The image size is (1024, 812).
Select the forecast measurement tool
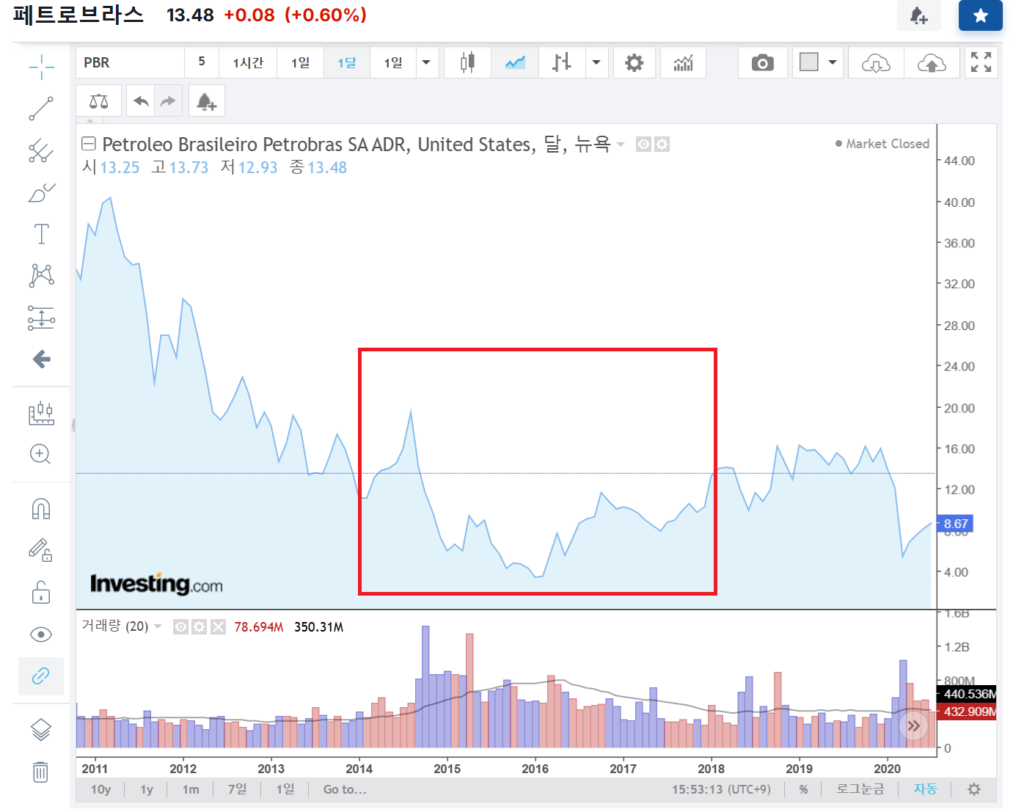[x=41, y=317]
